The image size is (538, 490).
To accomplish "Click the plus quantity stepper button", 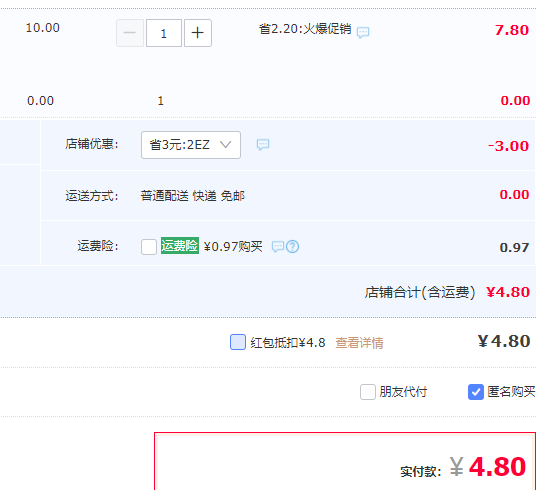I will pyautogui.click(x=198, y=33).
